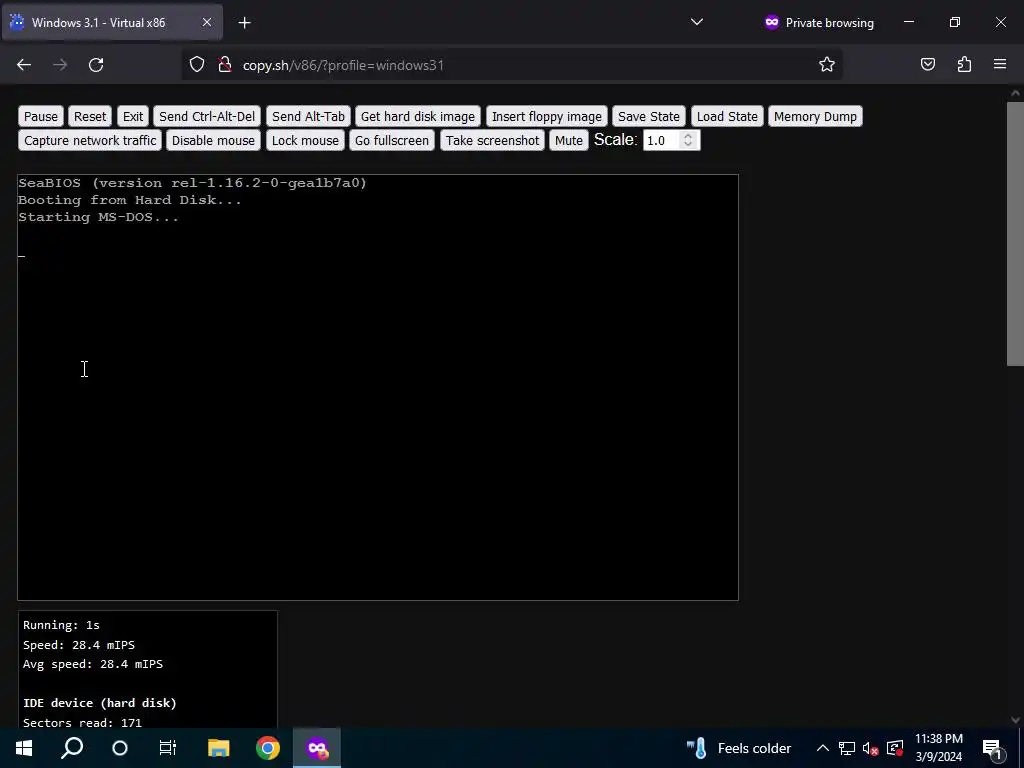Viewport: 1024px width, 768px height.
Task: Send Ctrl-Alt-Del to the emulator
Action: click(207, 116)
